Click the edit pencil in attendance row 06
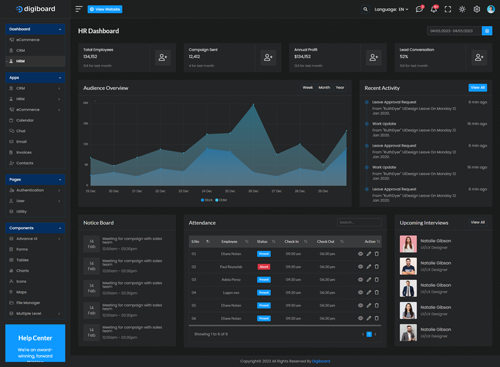Screen dimensions: 500x367 click(x=369, y=318)
